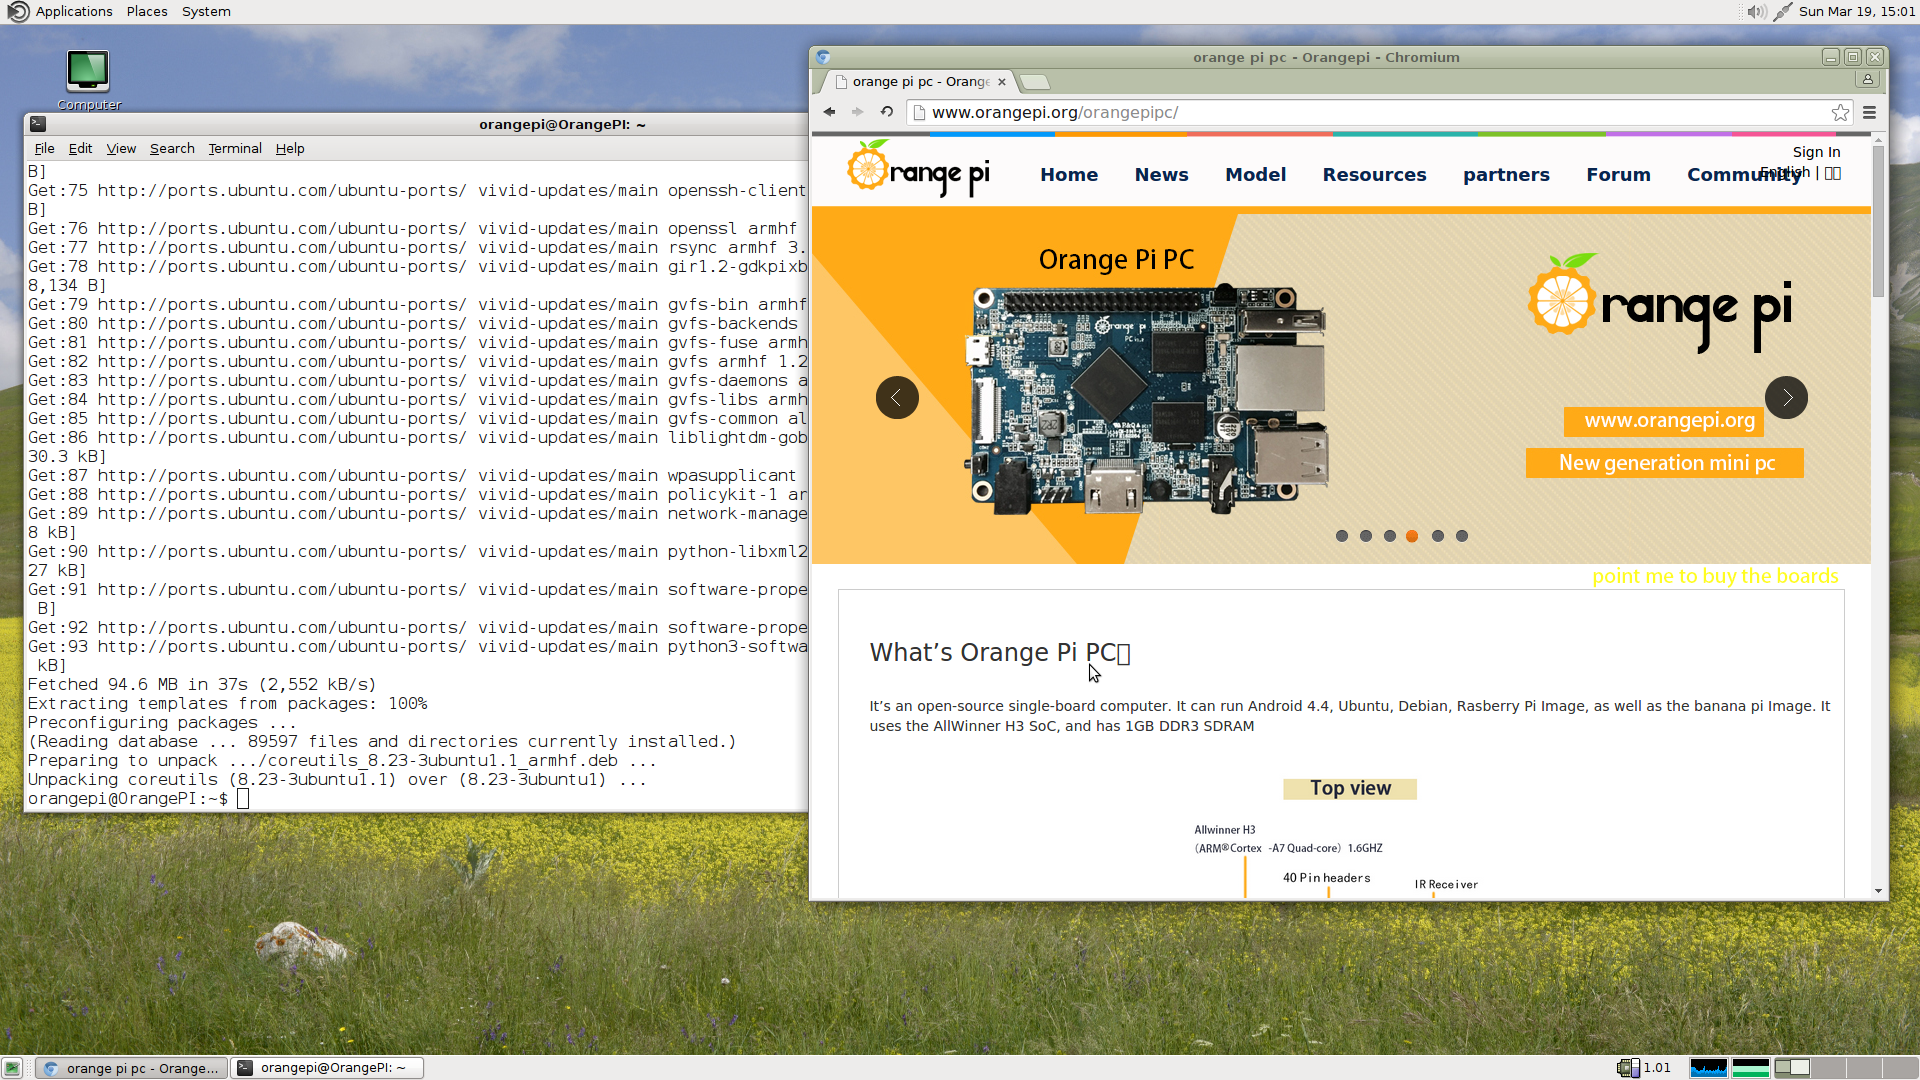
Task: Close the 'orange pi pc' tab
Action: (1002, 82)
